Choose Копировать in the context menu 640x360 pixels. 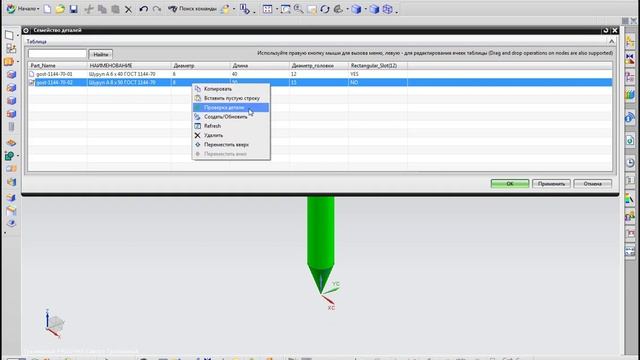click(x=231, y=89)
